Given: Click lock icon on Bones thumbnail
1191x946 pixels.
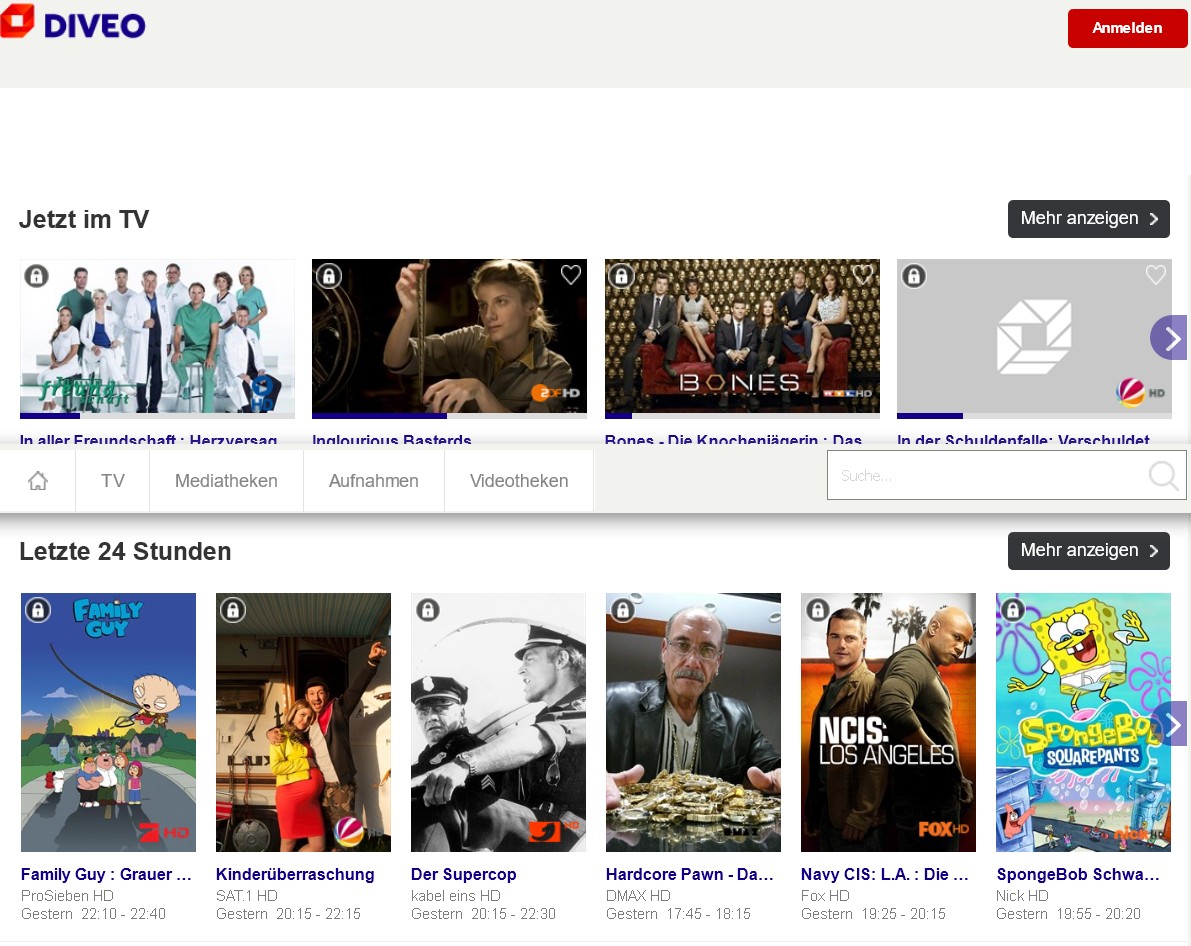Looking at the screenshot, I should [621, 276].
